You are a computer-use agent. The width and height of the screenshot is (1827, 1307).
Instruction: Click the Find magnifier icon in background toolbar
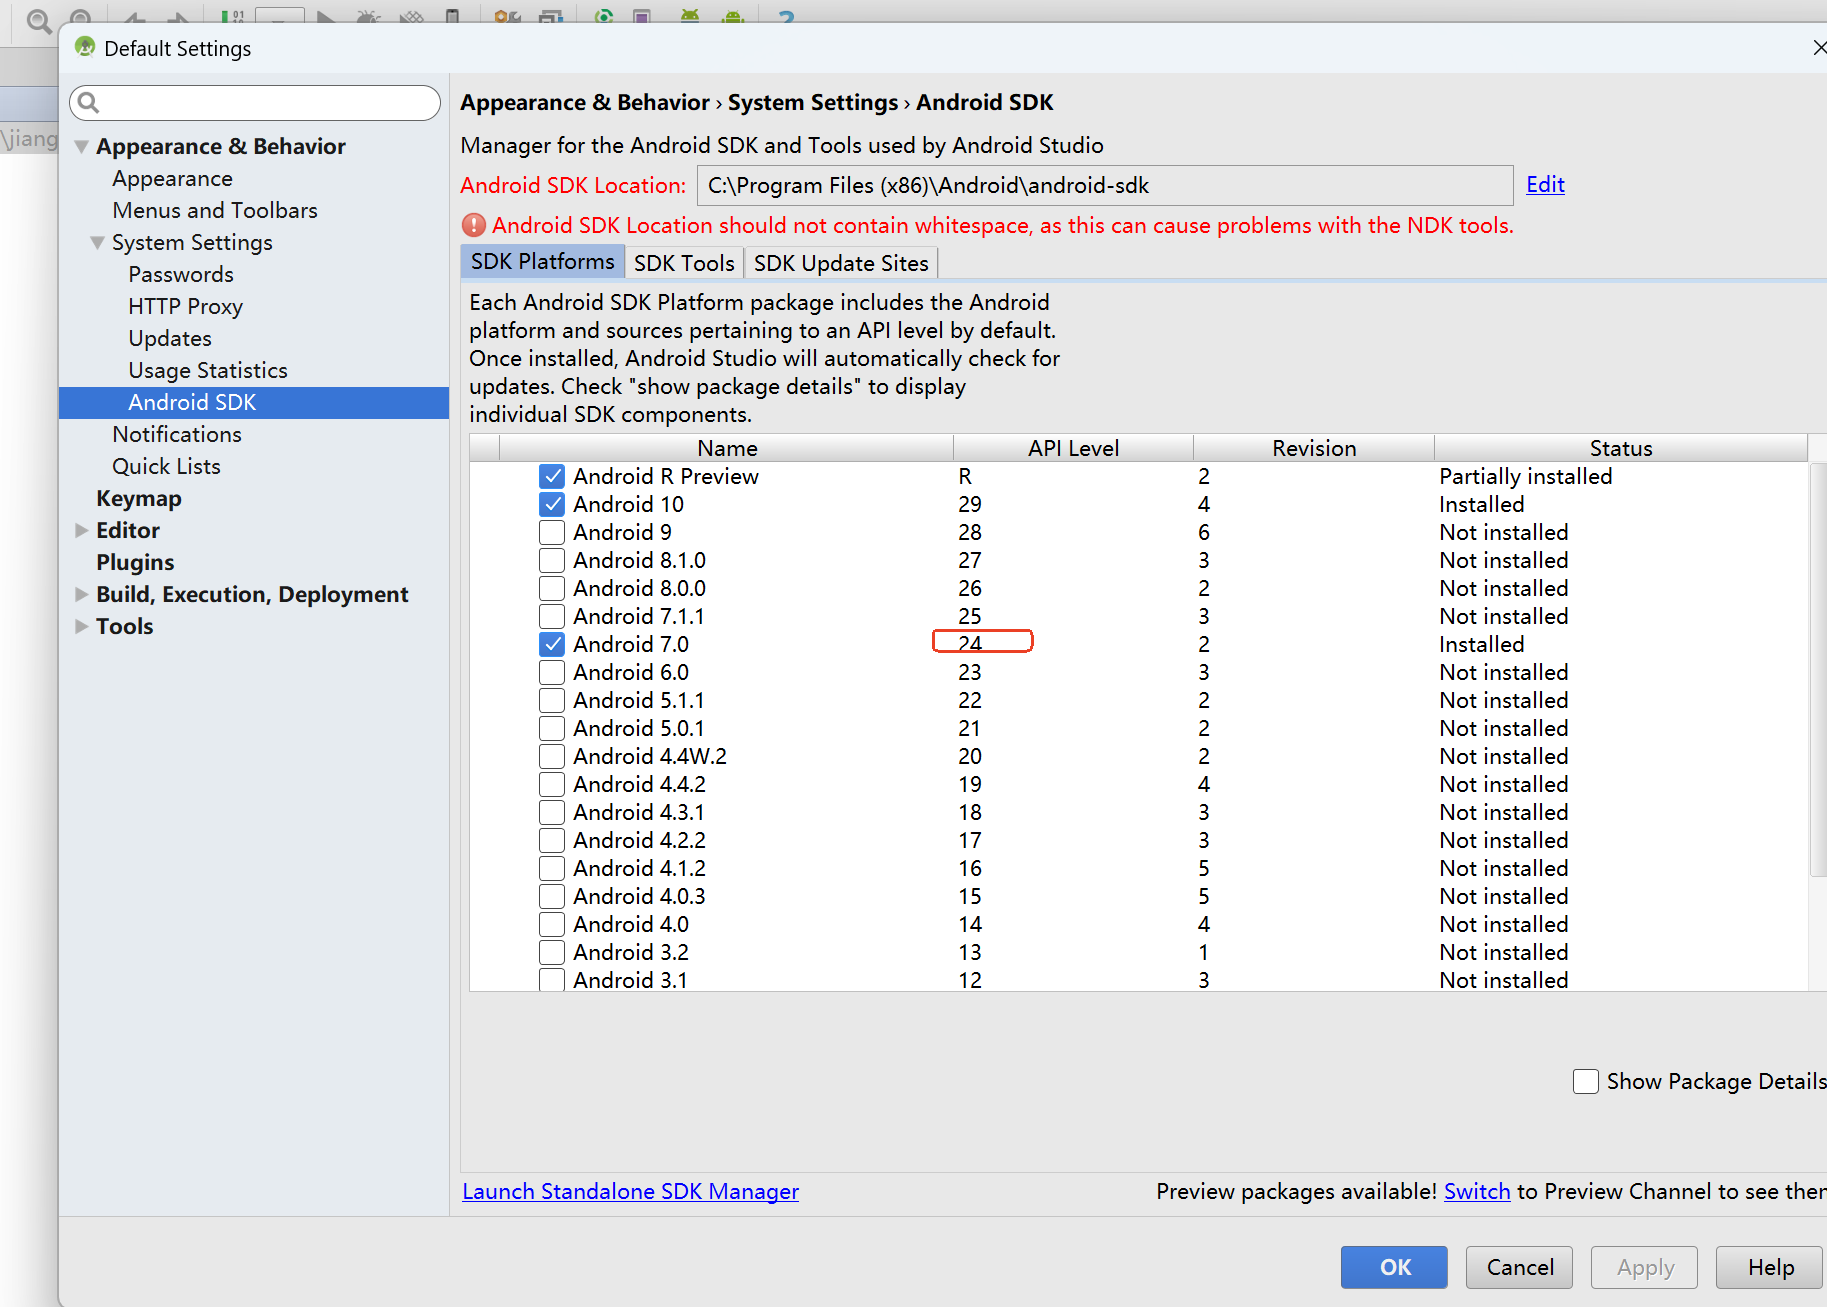(38, 21)
